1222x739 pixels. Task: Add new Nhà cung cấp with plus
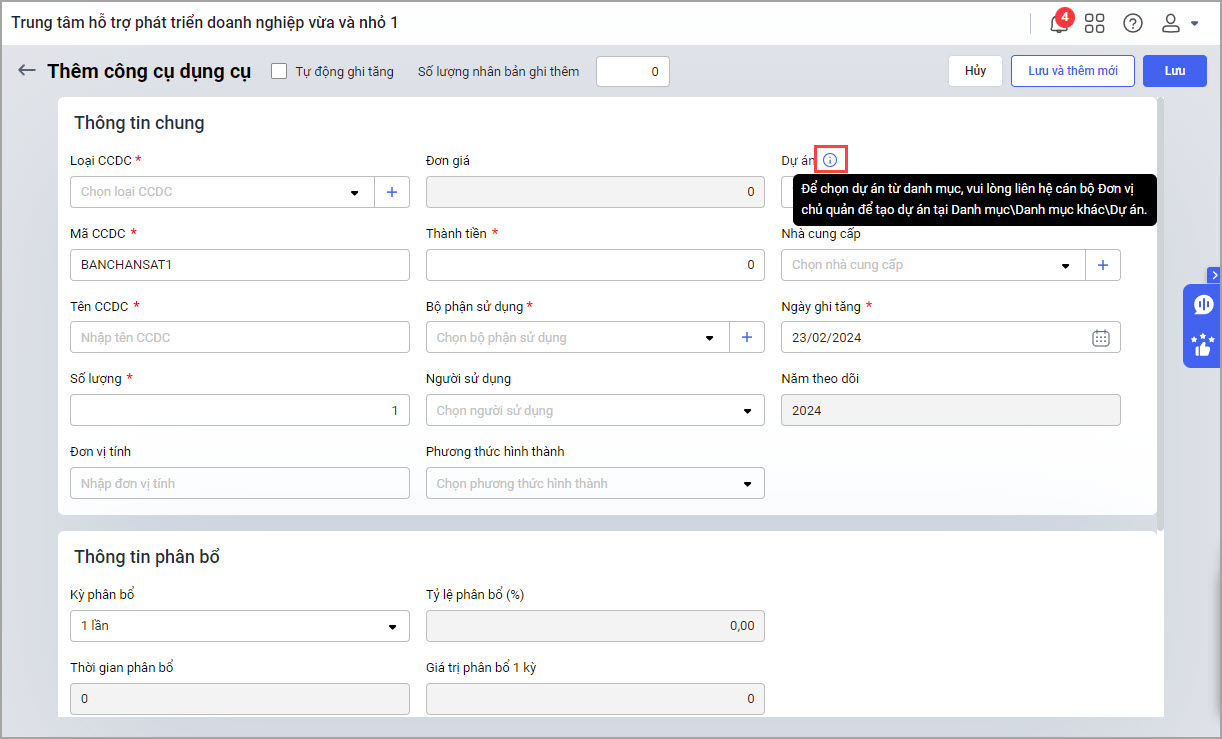click(1103, 265)
